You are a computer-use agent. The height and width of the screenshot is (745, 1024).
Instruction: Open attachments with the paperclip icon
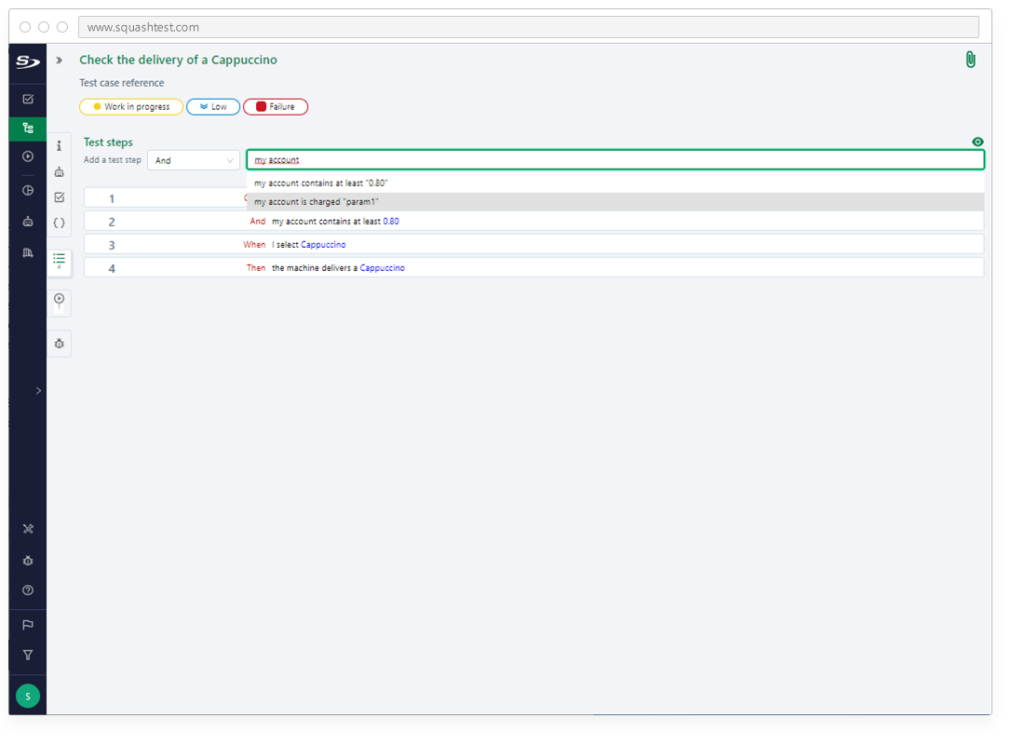pos(970,59)
